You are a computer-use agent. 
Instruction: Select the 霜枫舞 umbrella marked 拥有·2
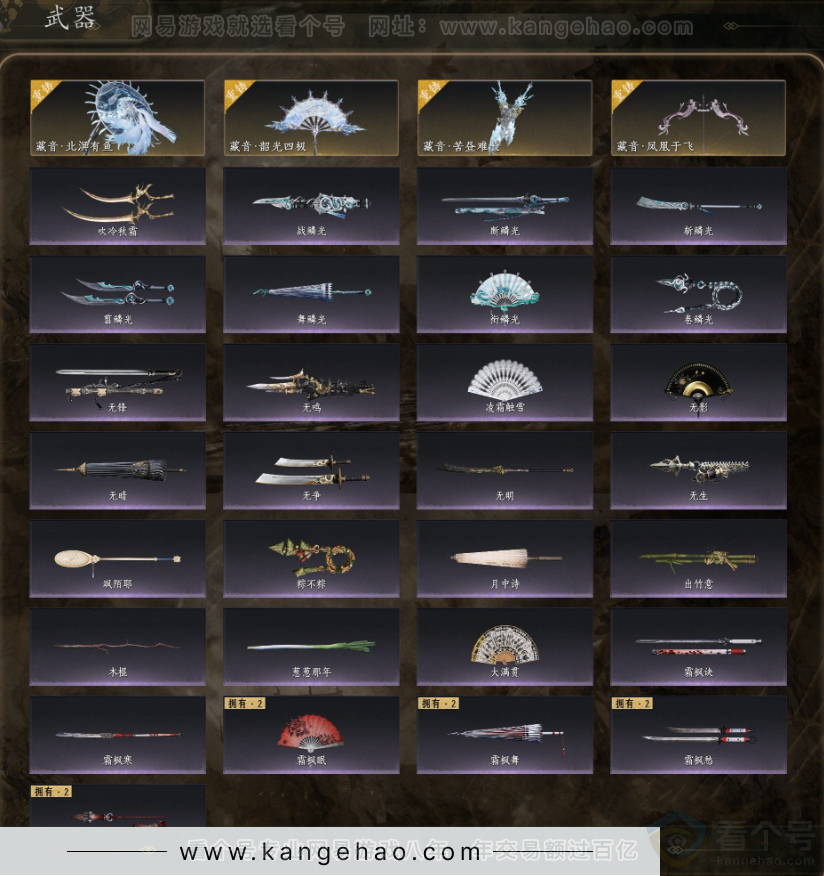tap(504, 735)
